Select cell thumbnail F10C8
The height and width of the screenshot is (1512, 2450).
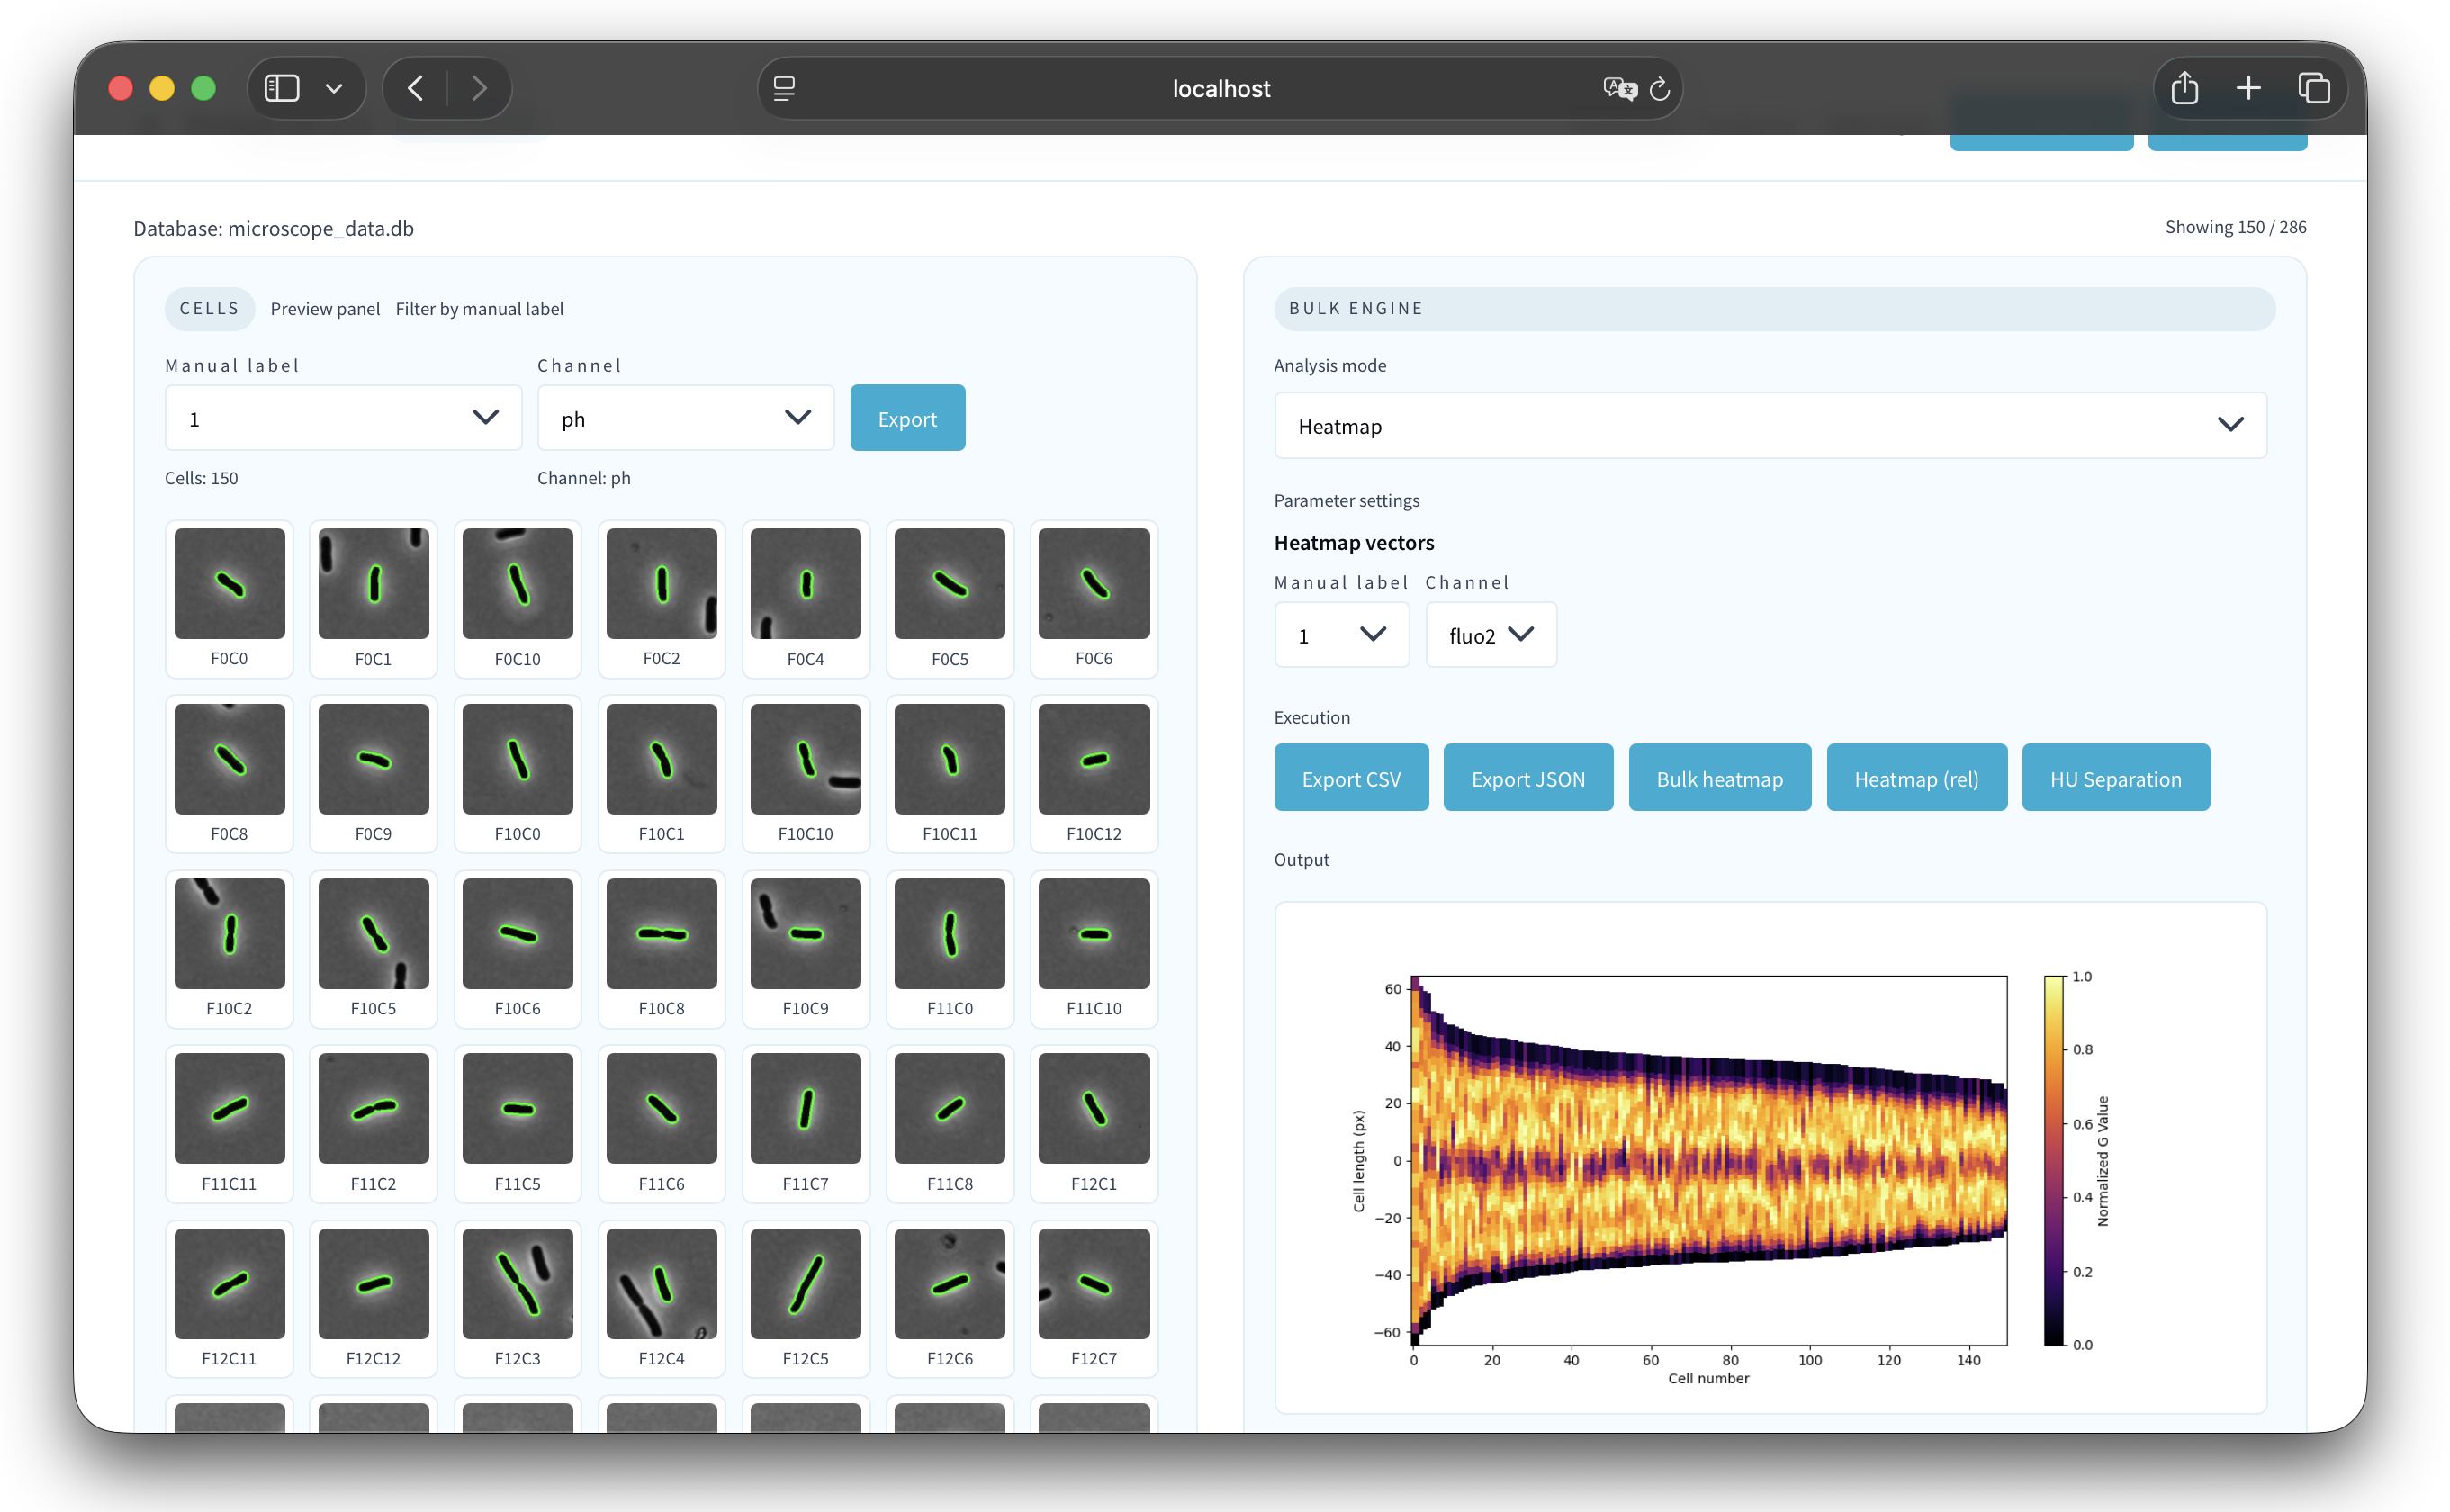coord(661,949)
